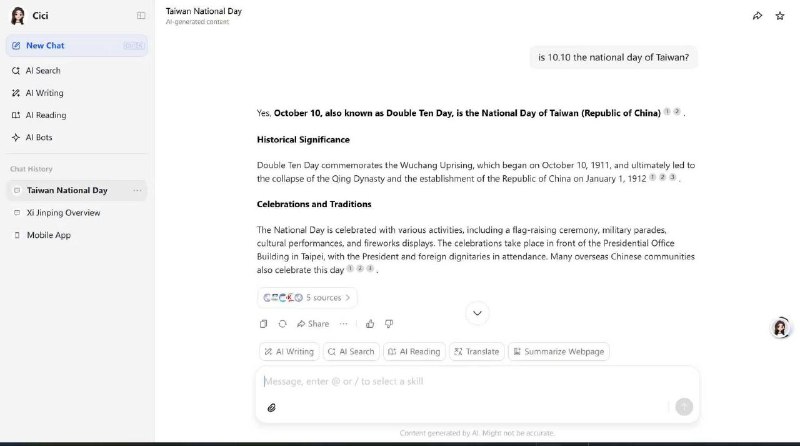Click the share arrow icon in header
Screen dimensions: 800x446
click(x=757, y=16)
